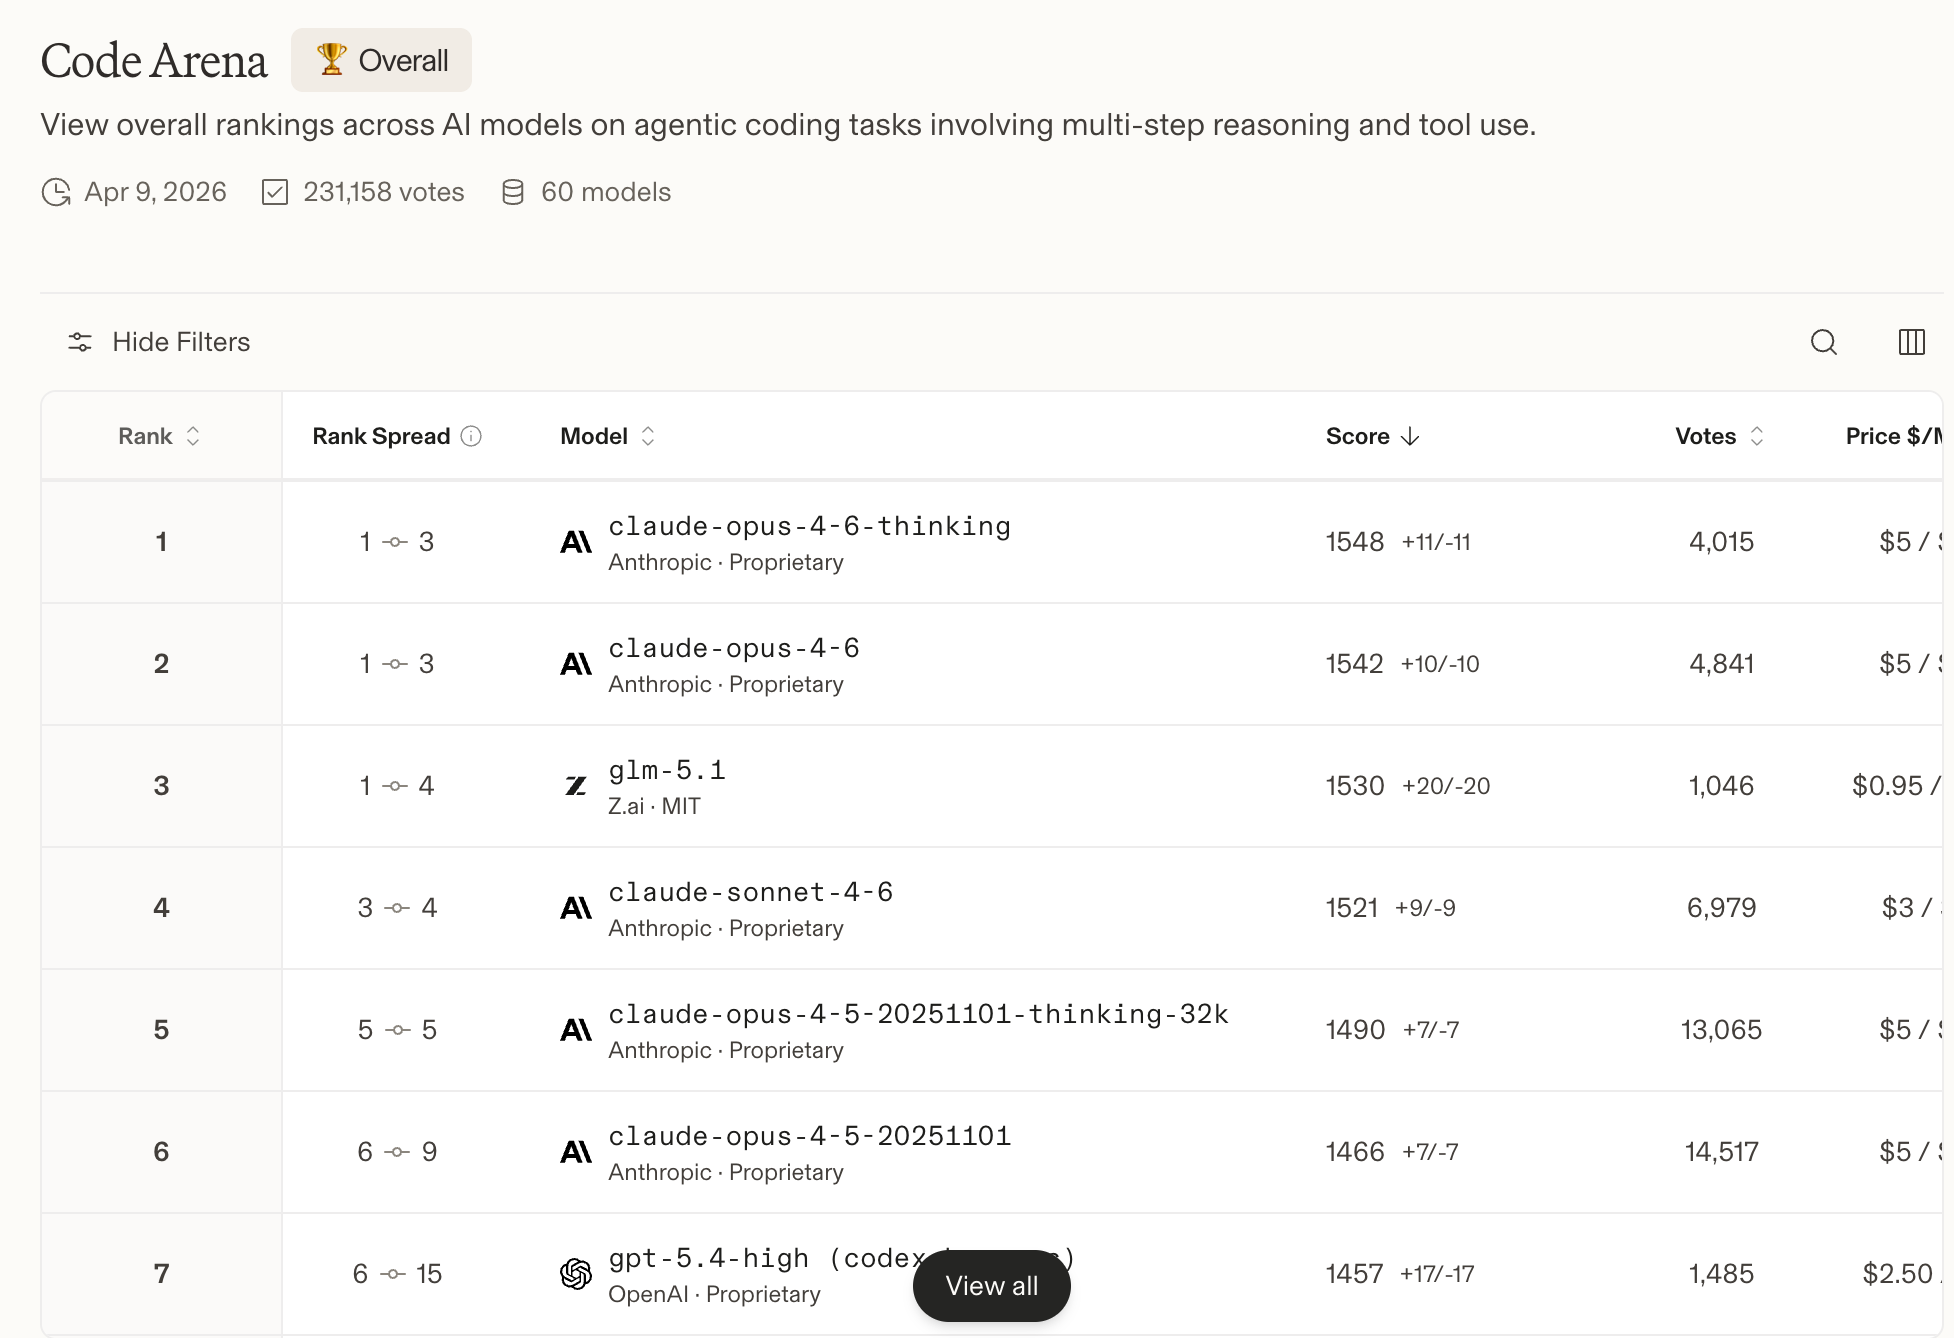The height and width of the screenshot is (1338, 1954).
Task: Sort by the Rank column arrows
Action: coord(193,436)
